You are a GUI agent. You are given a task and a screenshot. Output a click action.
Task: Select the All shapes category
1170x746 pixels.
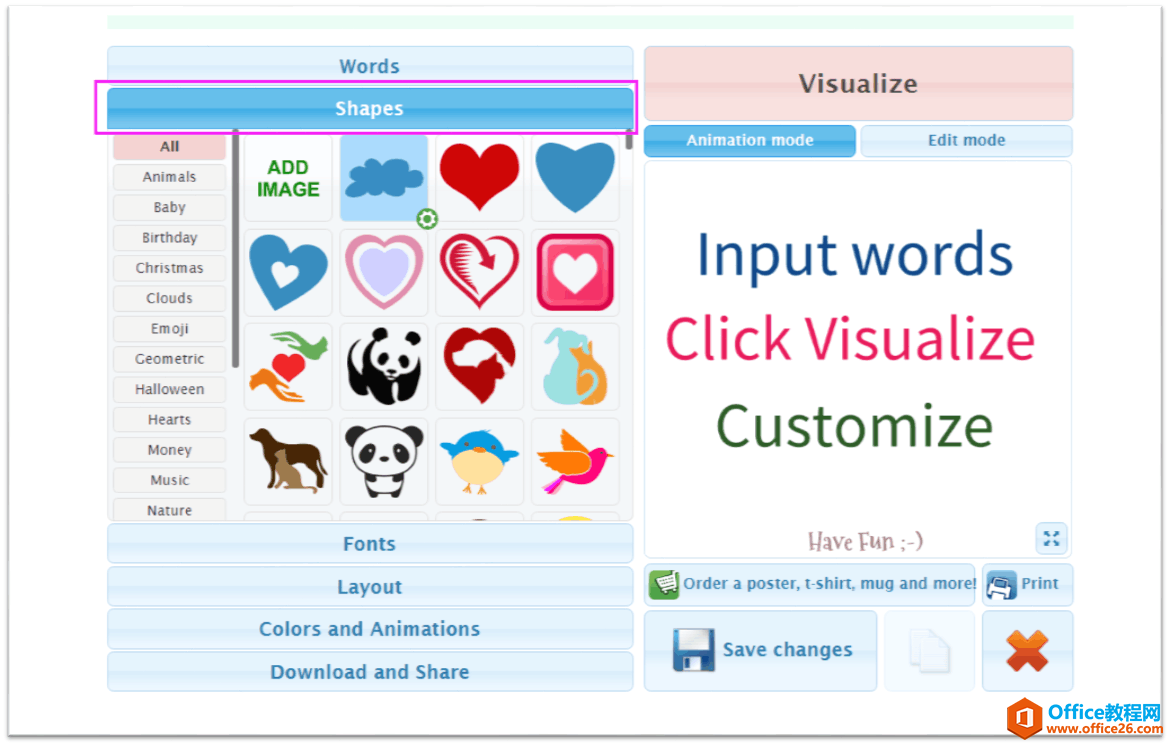click(x=169, y=146)
